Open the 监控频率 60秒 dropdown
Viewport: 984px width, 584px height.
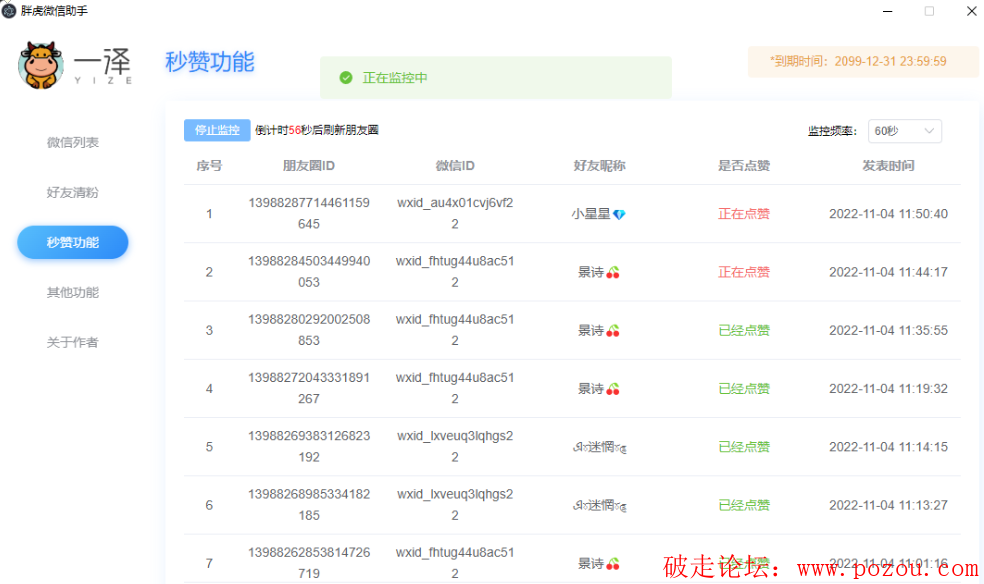[x=904, y=131]
